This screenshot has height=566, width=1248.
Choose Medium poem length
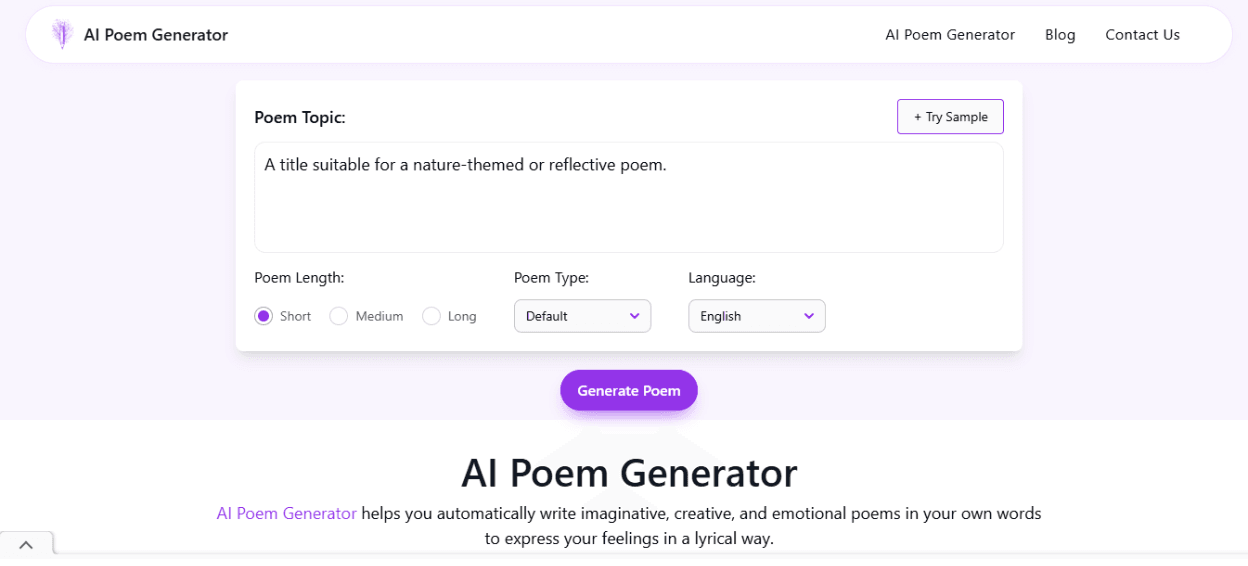[x=339, y=316]
